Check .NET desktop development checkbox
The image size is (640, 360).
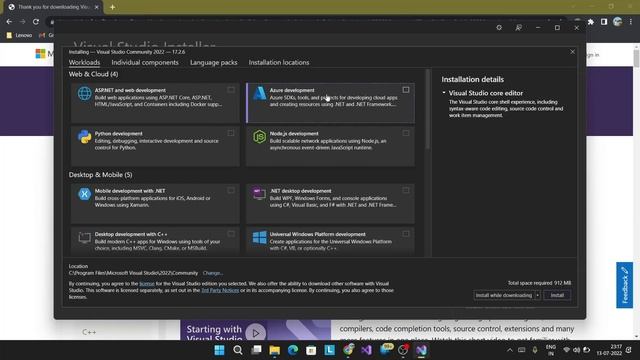click(x=406, y=190)
